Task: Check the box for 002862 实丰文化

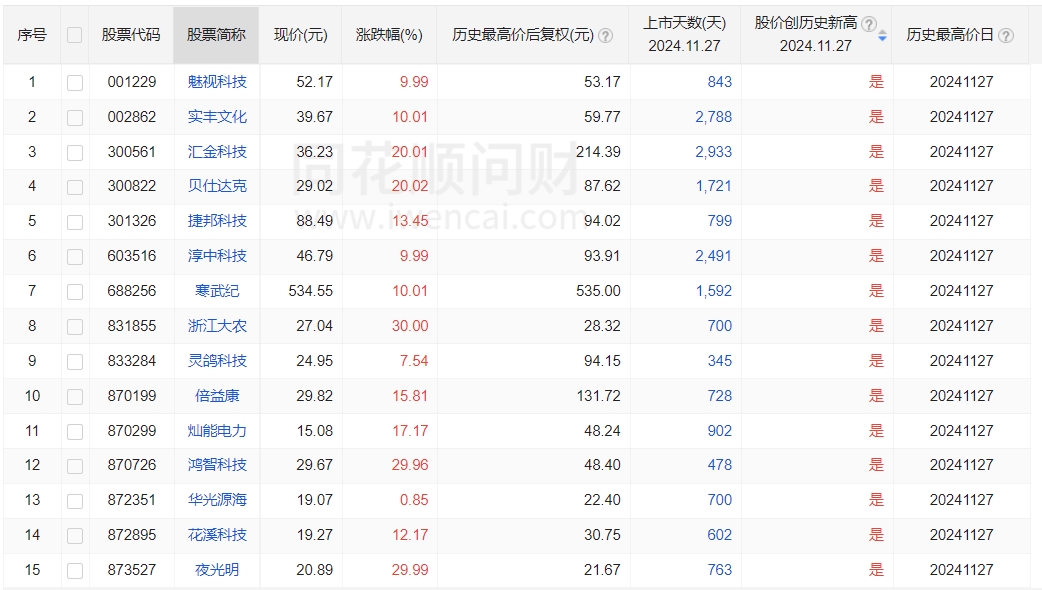Action: tap(75, 118)
